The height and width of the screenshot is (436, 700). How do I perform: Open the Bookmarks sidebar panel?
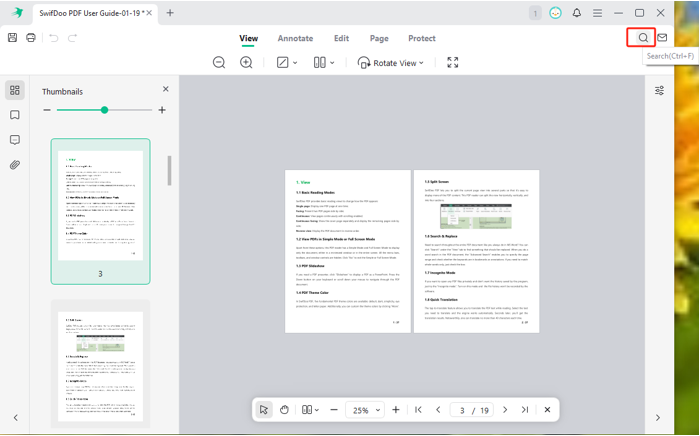15,115
